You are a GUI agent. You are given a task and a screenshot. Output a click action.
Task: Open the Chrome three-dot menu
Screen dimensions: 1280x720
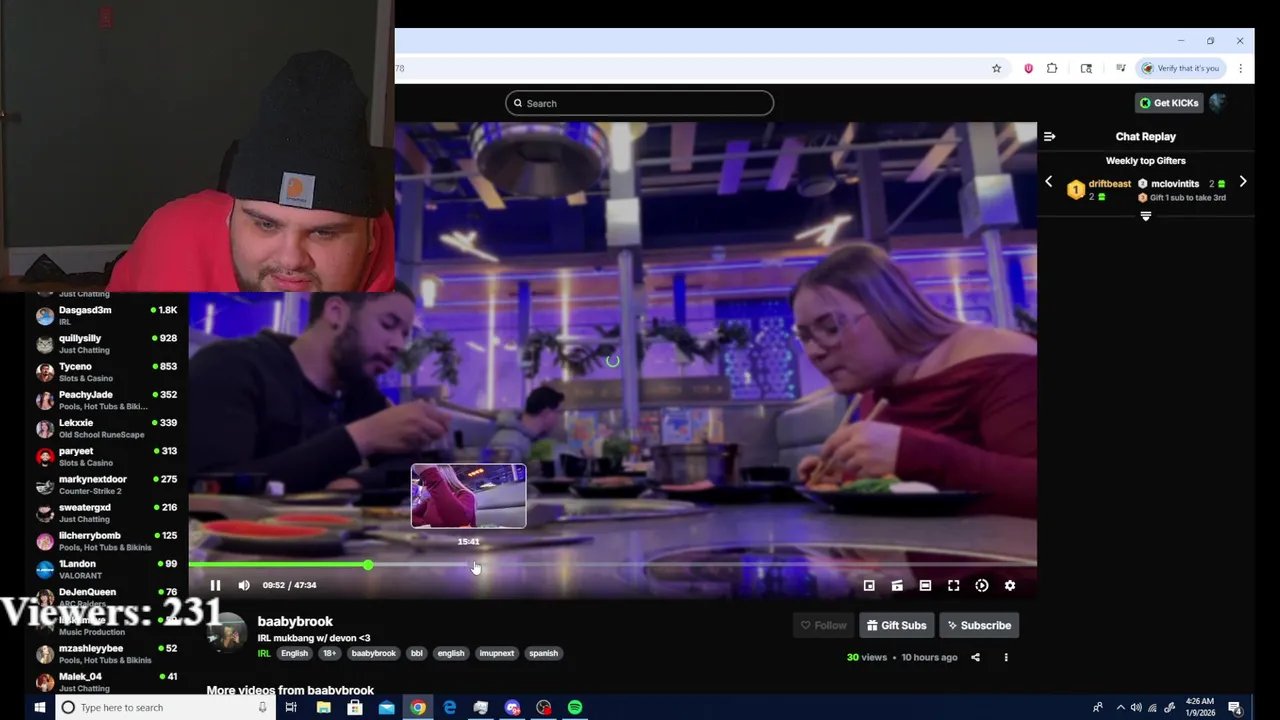pos(1240,68)
